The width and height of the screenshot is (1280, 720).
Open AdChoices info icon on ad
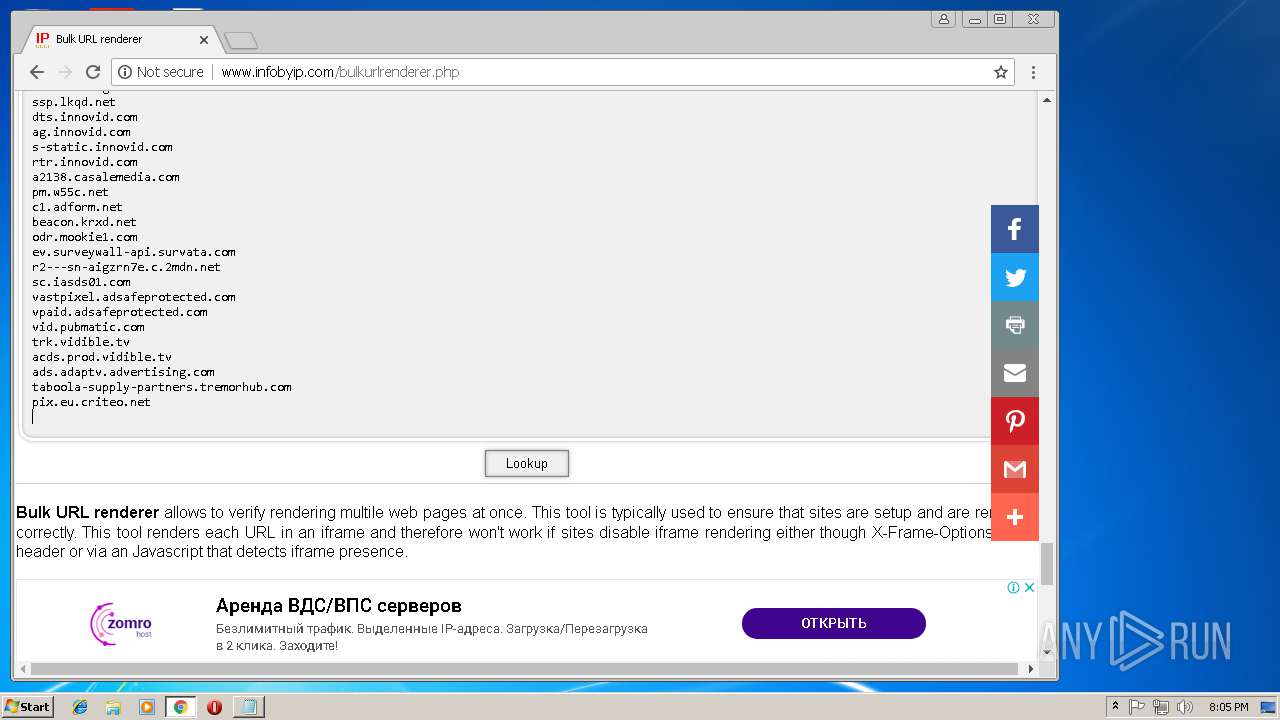(1013, 588)
